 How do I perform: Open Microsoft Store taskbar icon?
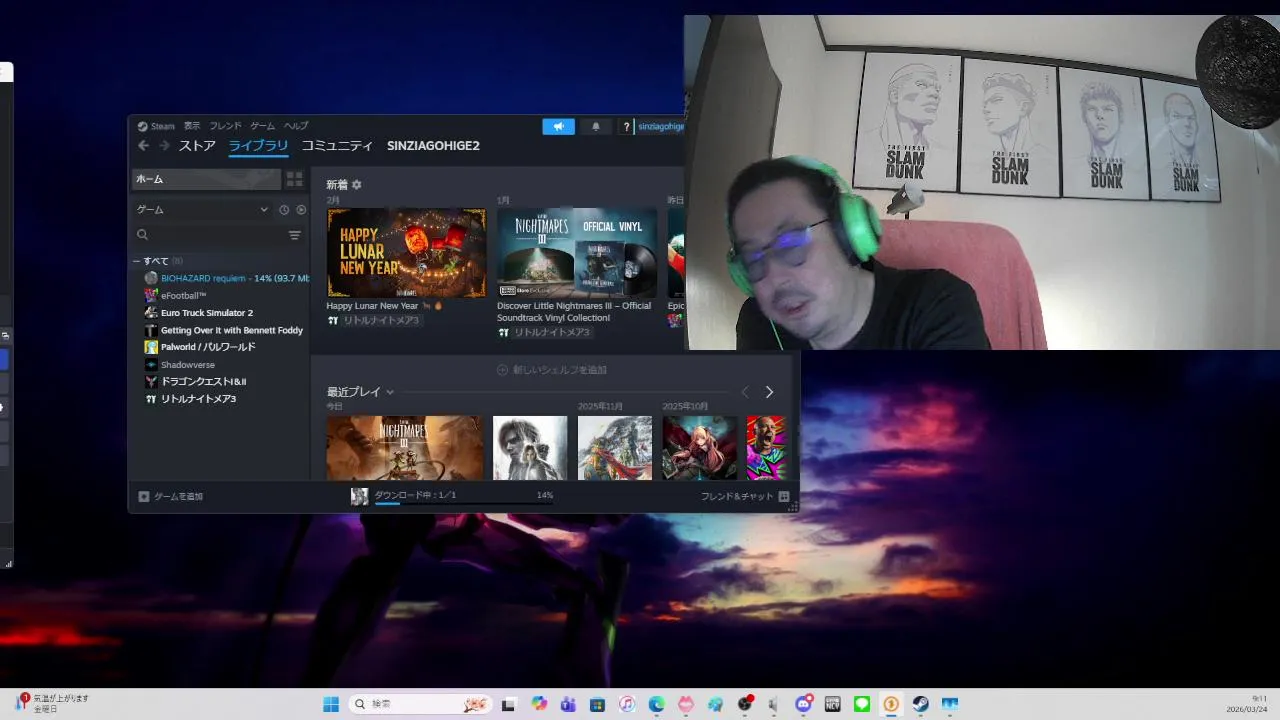597,704
